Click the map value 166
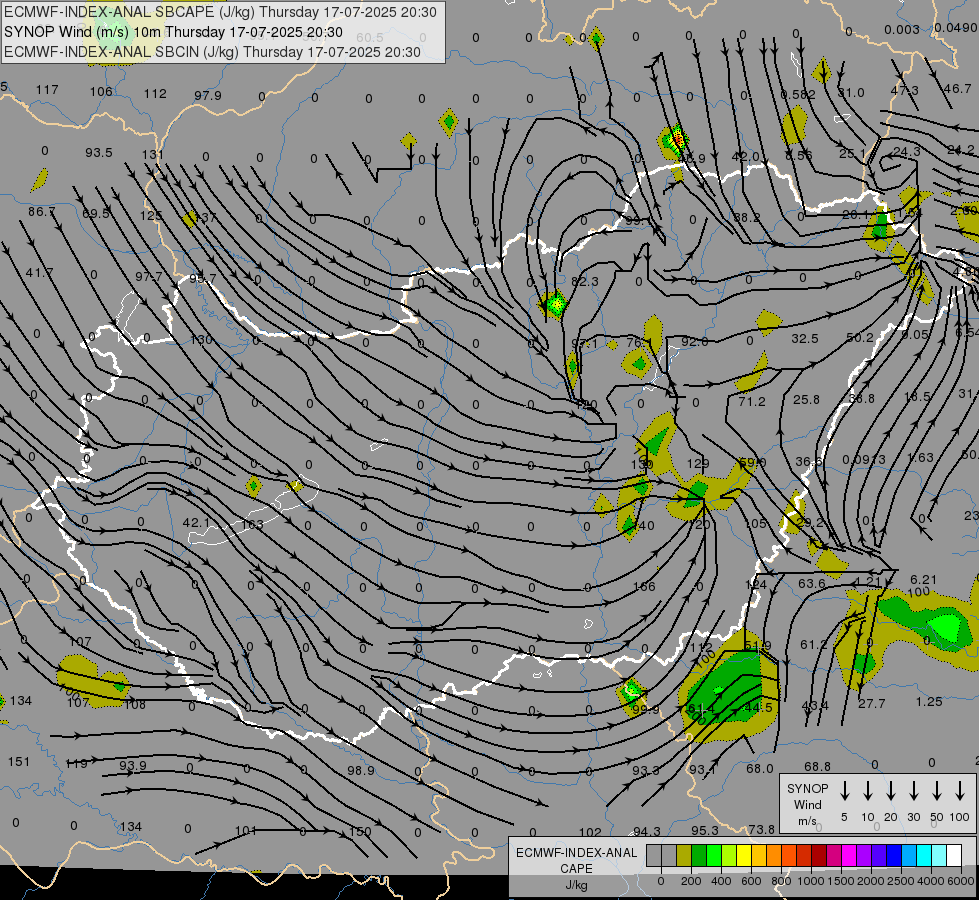This screenshot has width=979, height=900. point(644,586)
